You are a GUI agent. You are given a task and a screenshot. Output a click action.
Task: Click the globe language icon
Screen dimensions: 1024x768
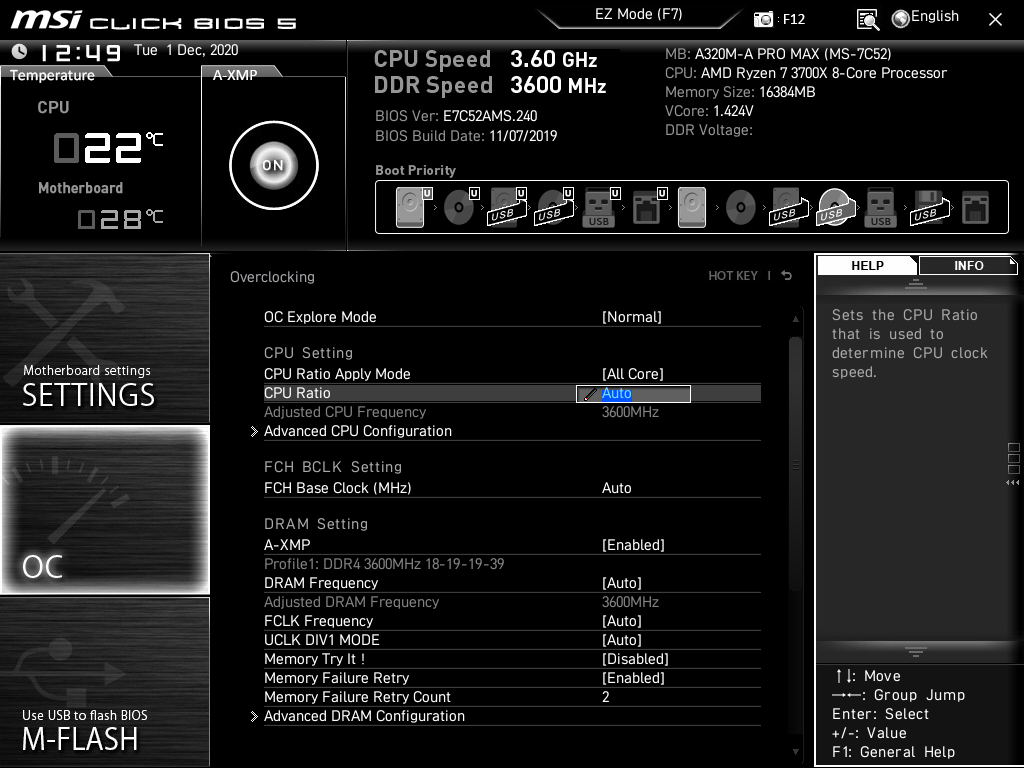point(901,19)
